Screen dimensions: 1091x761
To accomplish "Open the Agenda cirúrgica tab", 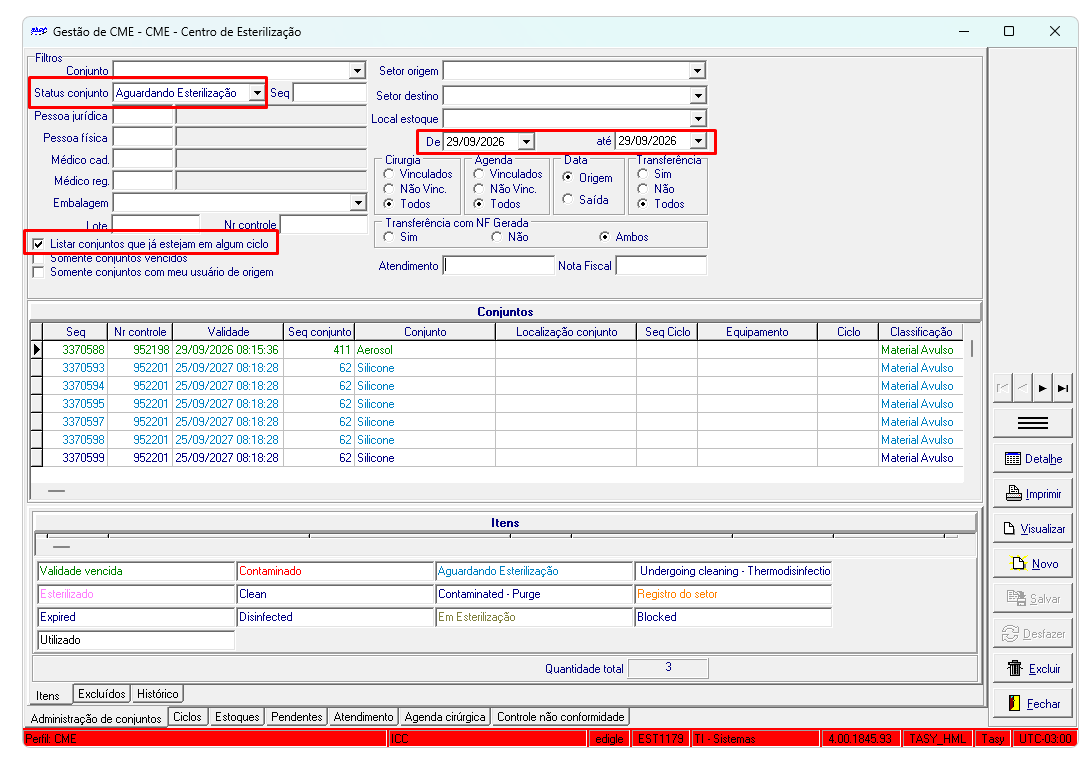I will coord(445,717).
